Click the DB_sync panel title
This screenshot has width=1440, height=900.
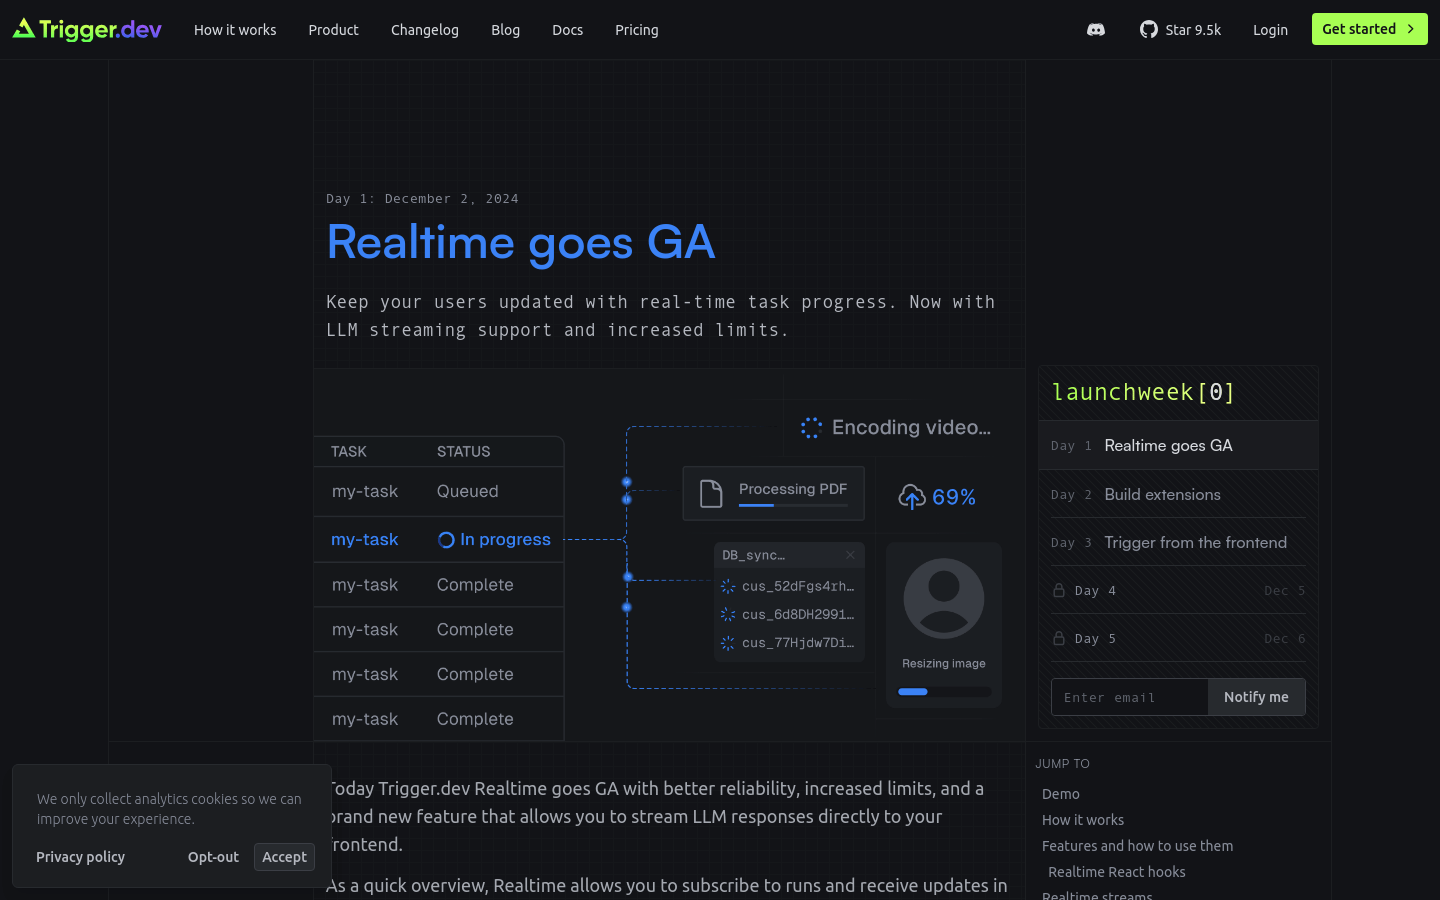(753, 555)
